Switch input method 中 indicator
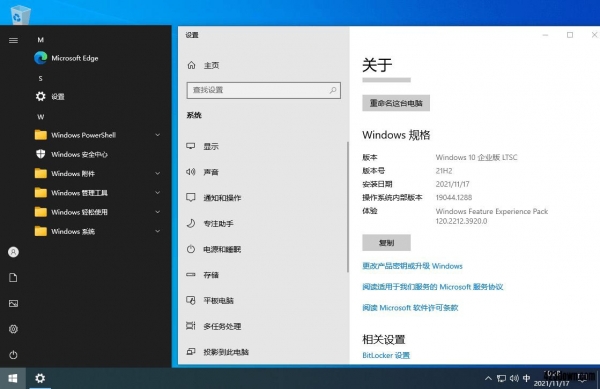The image size is (600, 389). 527,378
